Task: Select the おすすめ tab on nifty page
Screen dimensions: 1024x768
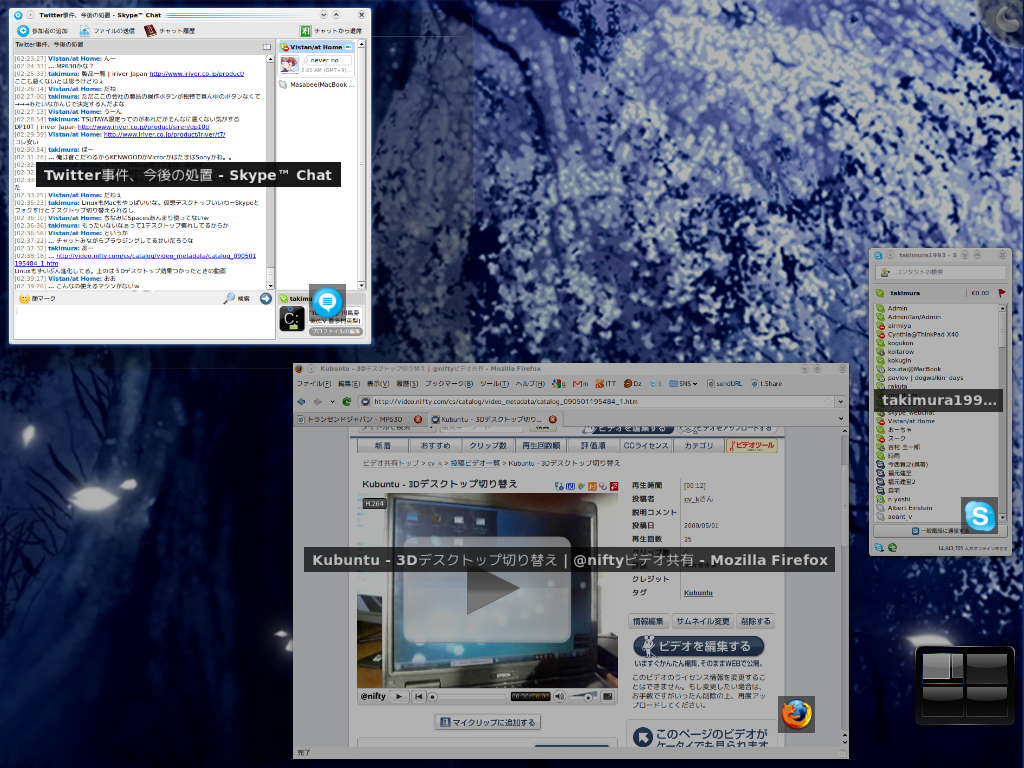Action: click(435, 446)
